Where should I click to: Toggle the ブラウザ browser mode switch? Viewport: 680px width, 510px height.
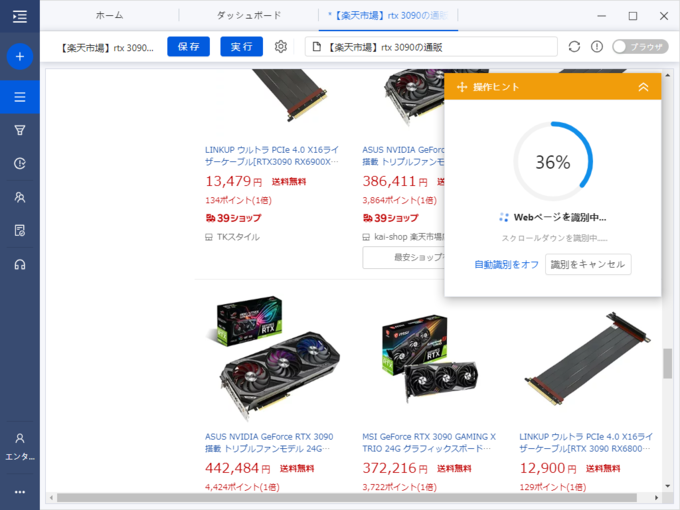pos(640,47)
